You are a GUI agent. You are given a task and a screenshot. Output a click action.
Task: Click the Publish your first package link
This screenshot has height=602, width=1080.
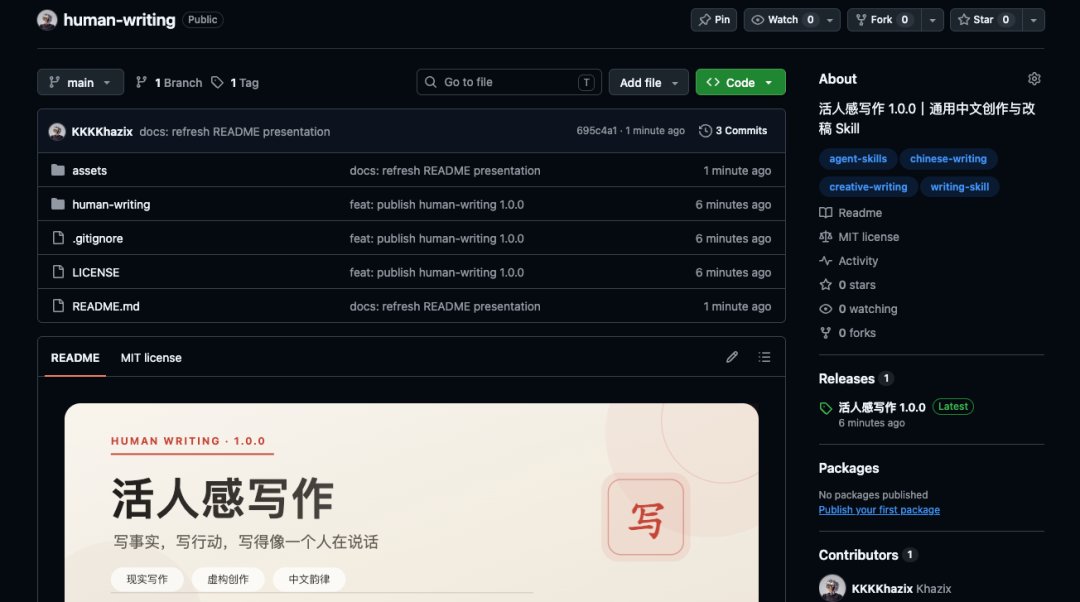click(879, 510)
